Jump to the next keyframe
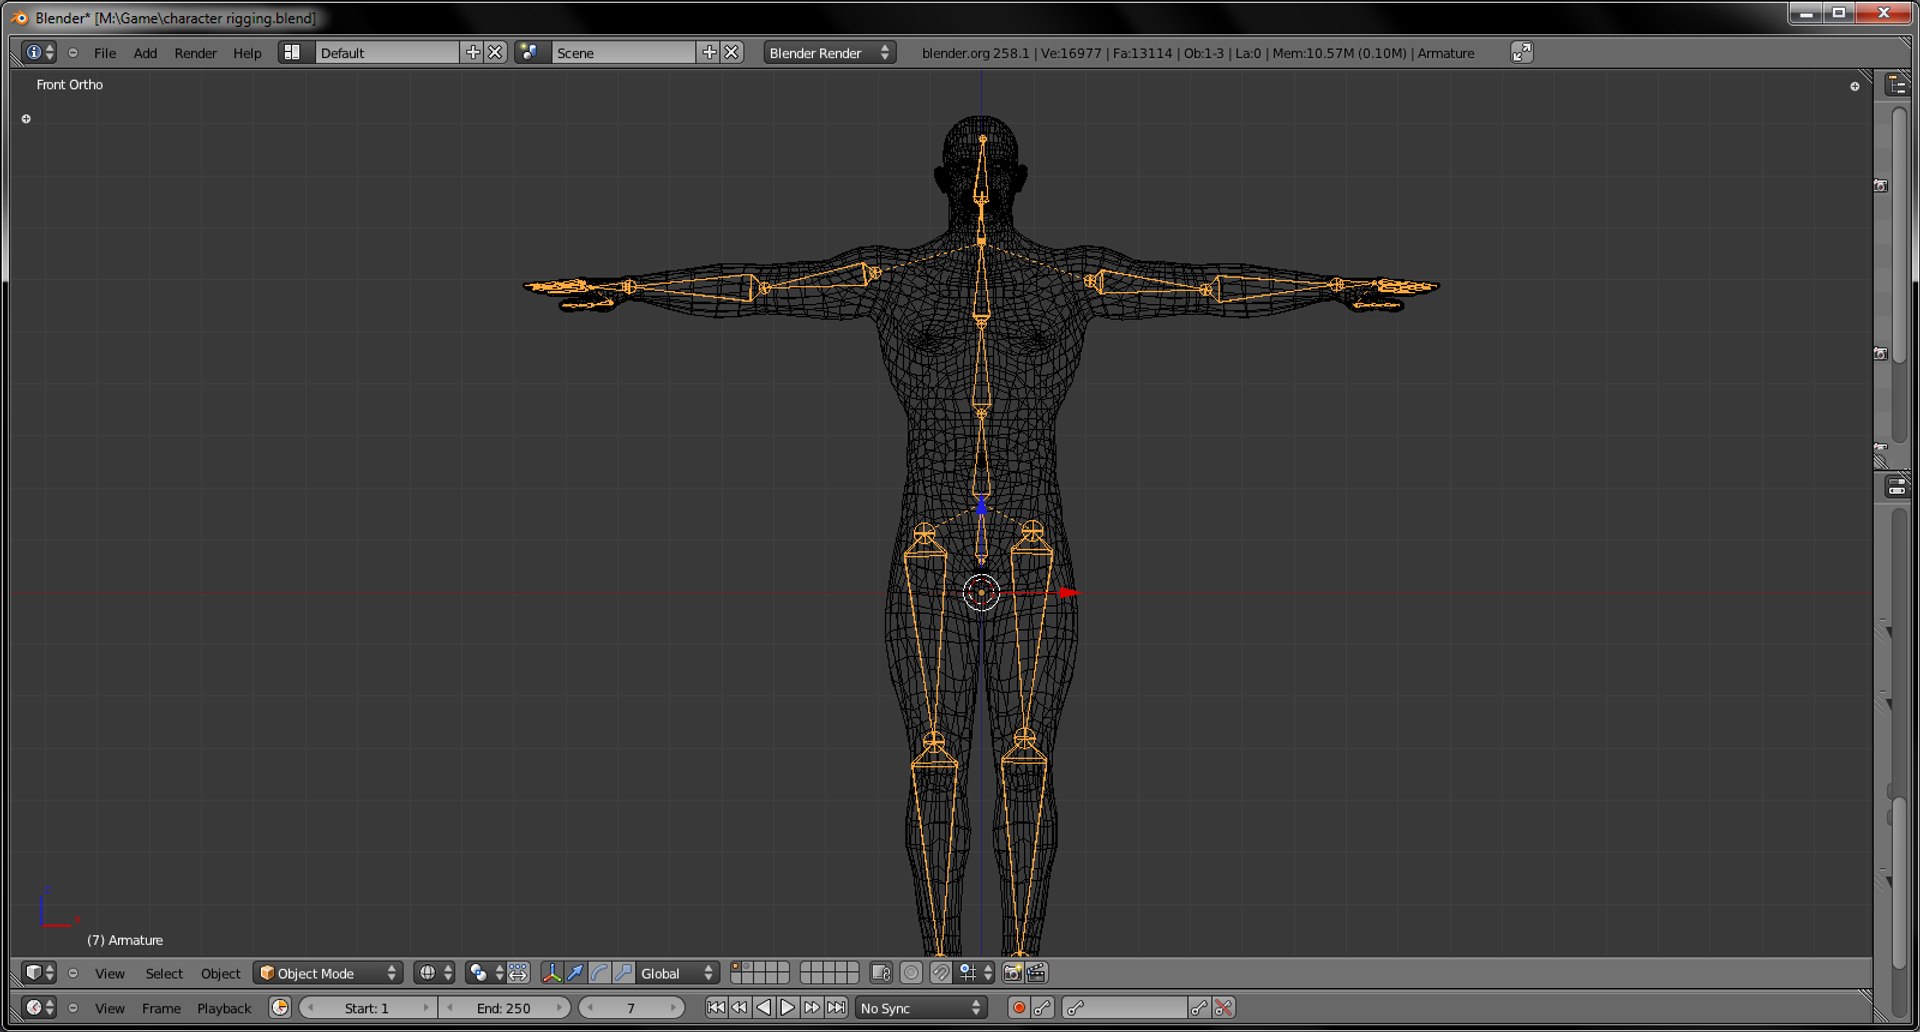The height and width of the screenshot is (1032, 1920). click(x=812, y=1008)
